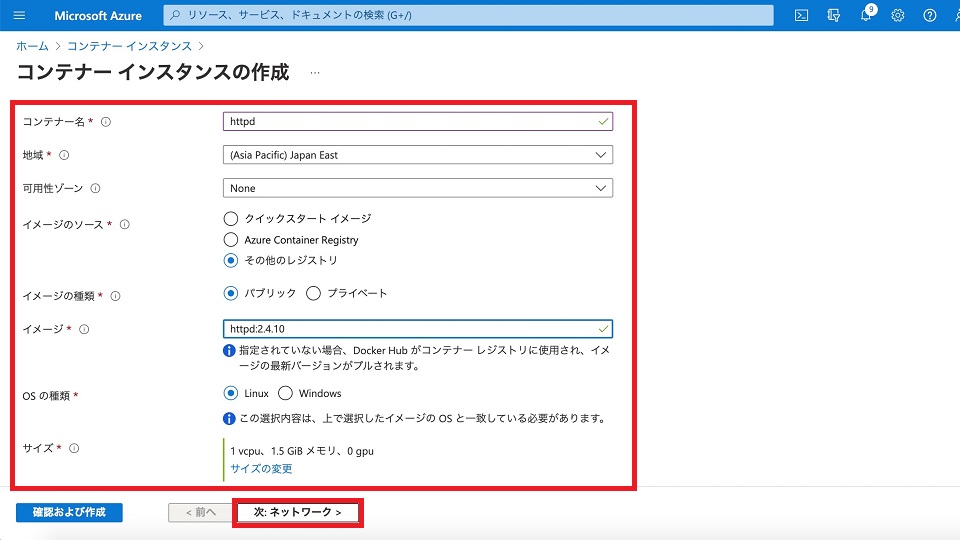Open the notifications bell
The image size is (960, 540).
coord(866,15)
